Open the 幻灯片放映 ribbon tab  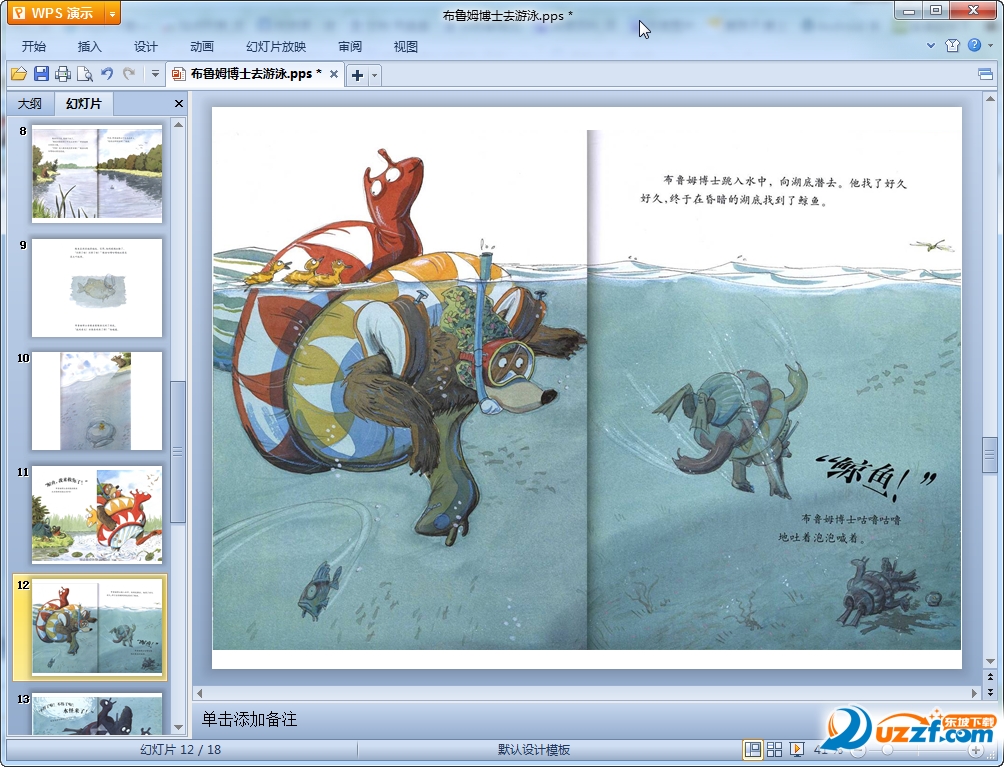tap(276, 47)
